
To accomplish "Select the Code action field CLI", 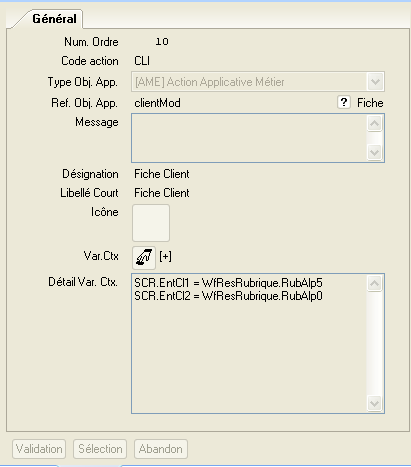I will (142, 61).
